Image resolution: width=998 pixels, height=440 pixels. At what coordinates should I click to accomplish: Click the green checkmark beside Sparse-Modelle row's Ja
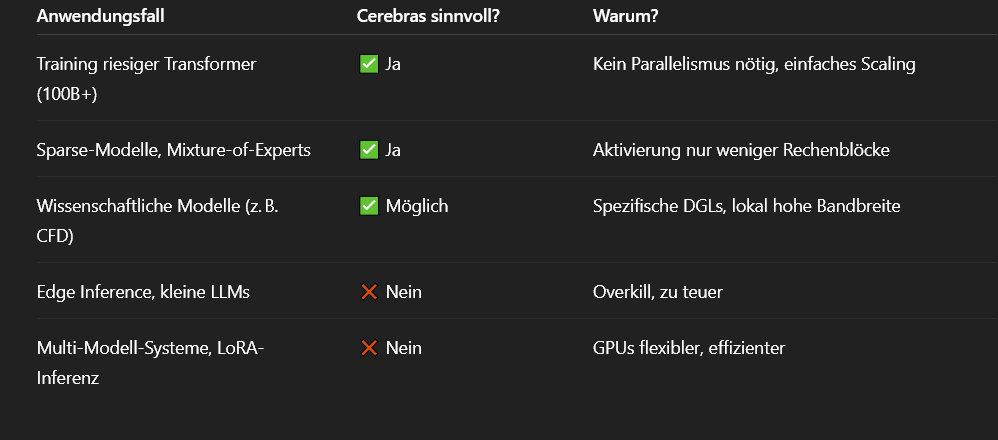point(369,150)
